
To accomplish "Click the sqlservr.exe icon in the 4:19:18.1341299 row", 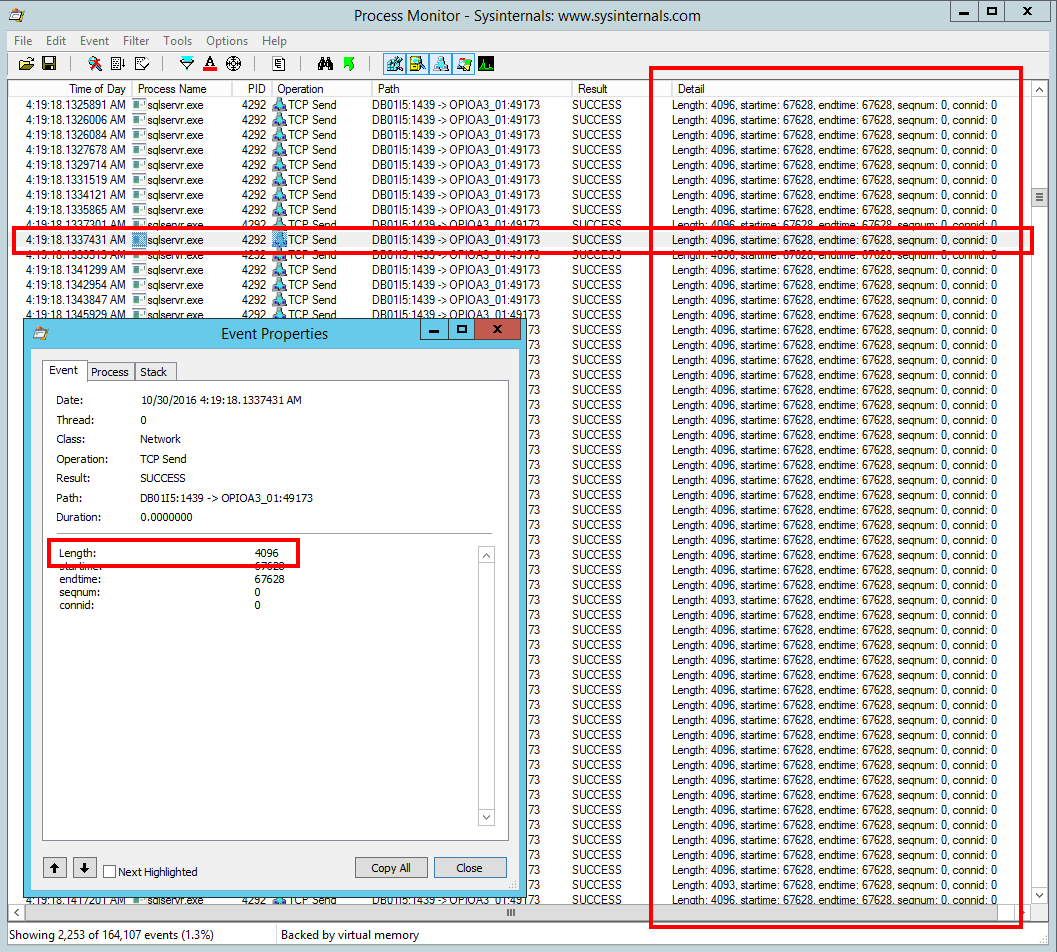I will [x=140, y=270].
